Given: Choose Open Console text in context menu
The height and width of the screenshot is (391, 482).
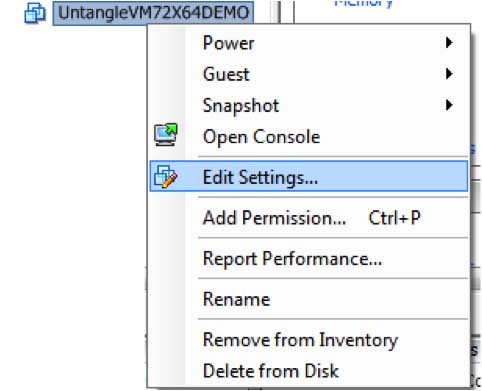Looking at the screenshot, I should [x=262, y=137].
